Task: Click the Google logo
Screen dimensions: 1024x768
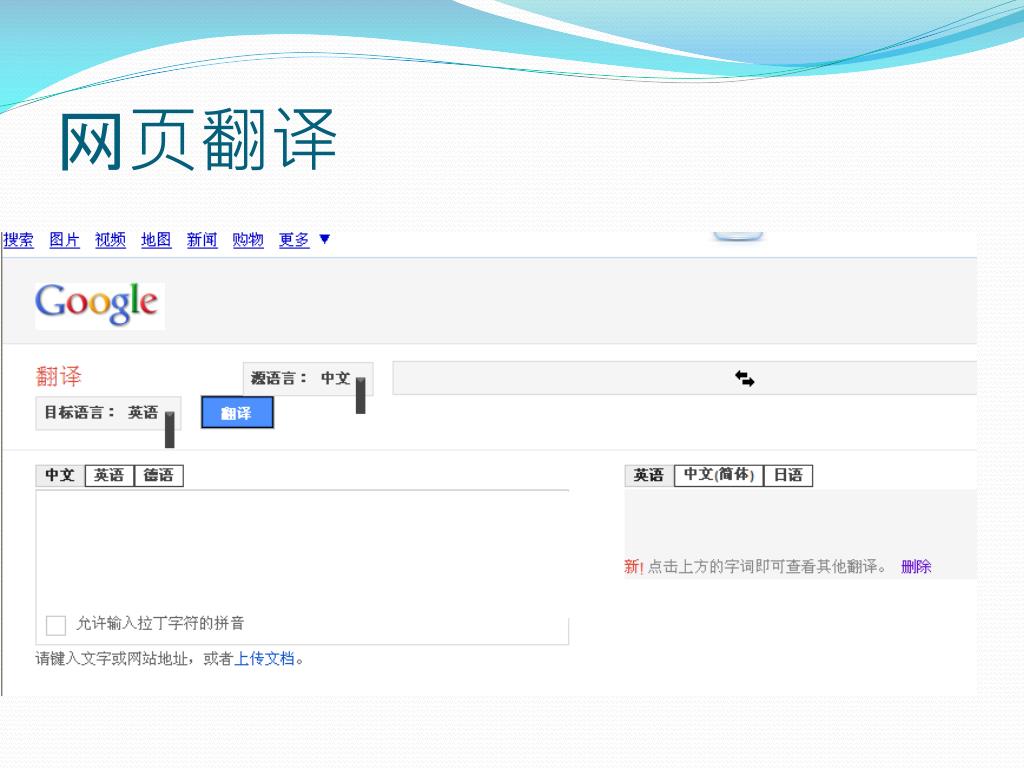Action: (x=99, y=305)
